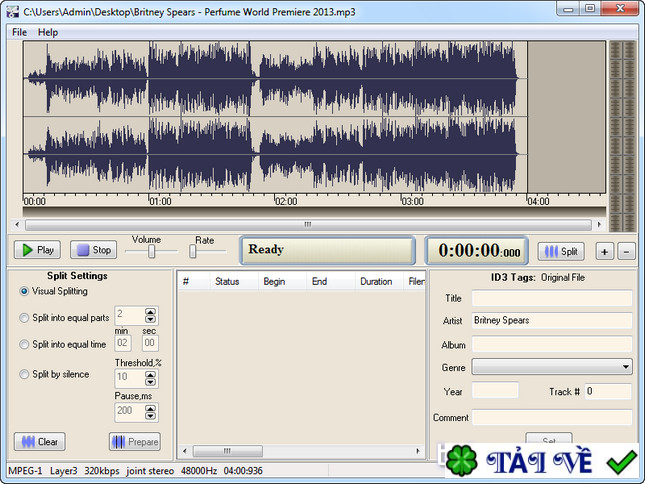
Task: Open the File menu
Action: point(19,32)
